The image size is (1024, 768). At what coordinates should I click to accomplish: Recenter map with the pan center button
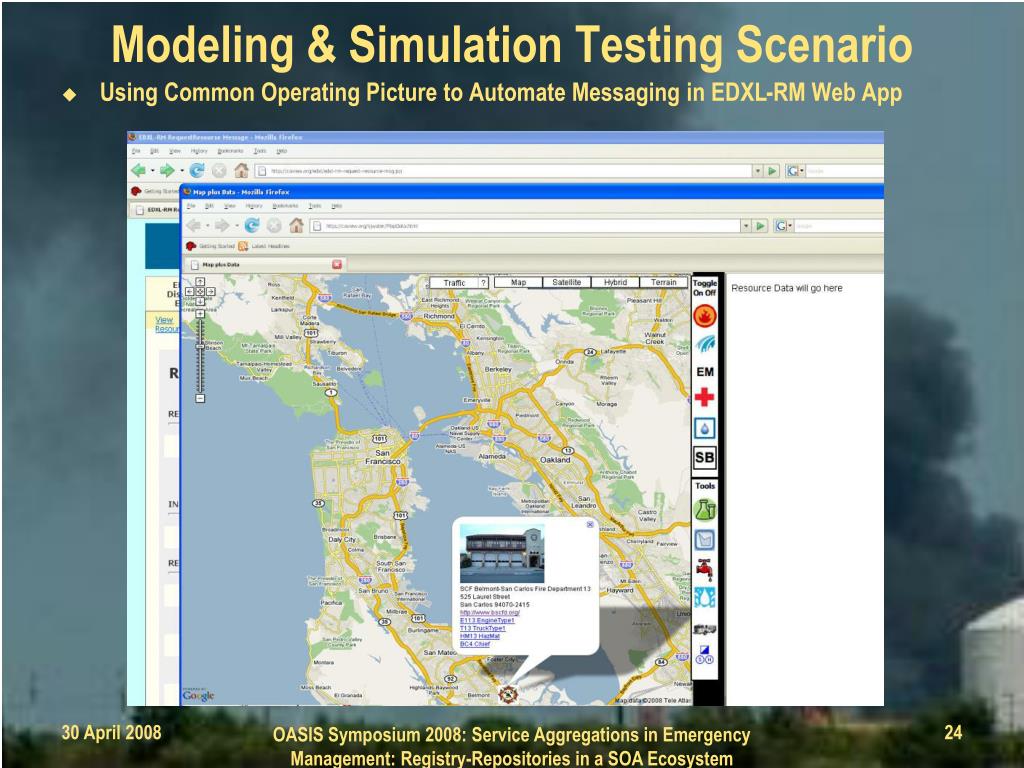point(200,291)
